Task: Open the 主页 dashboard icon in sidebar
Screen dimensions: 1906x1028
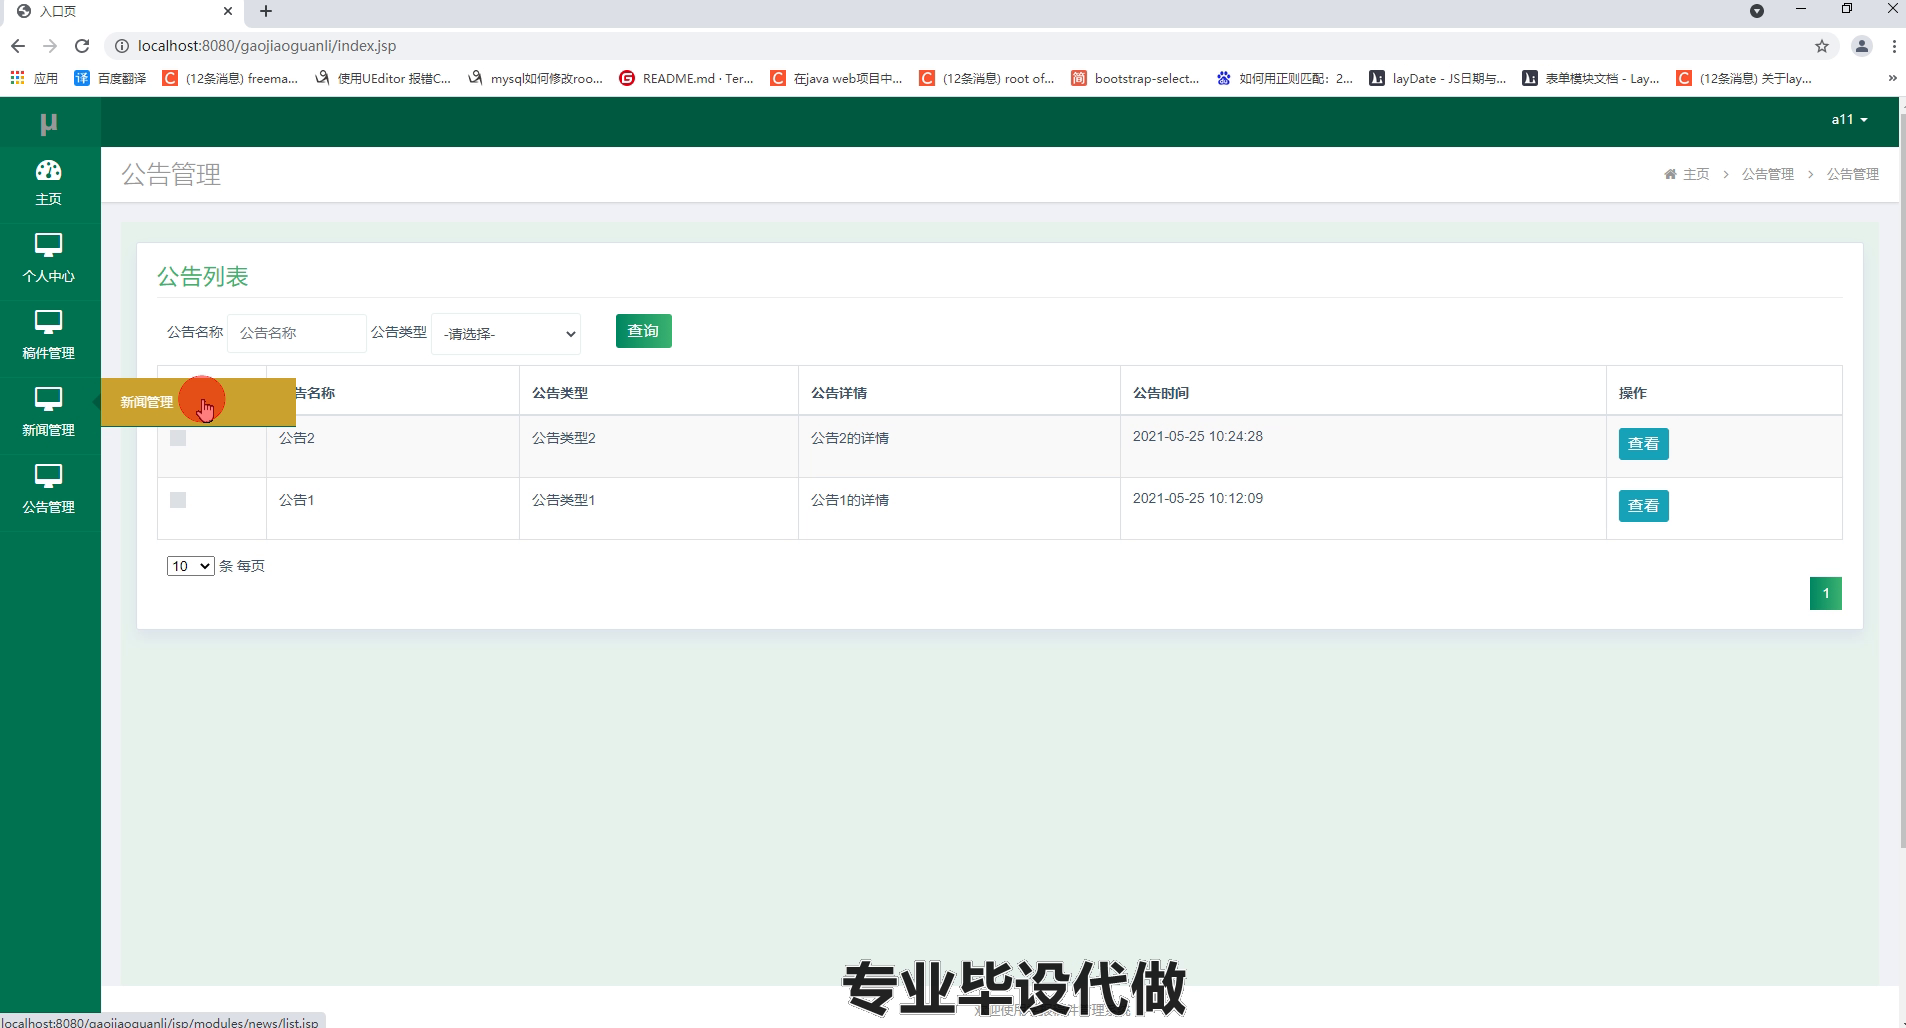Action: pyautogui.click(x=48, y=171)
